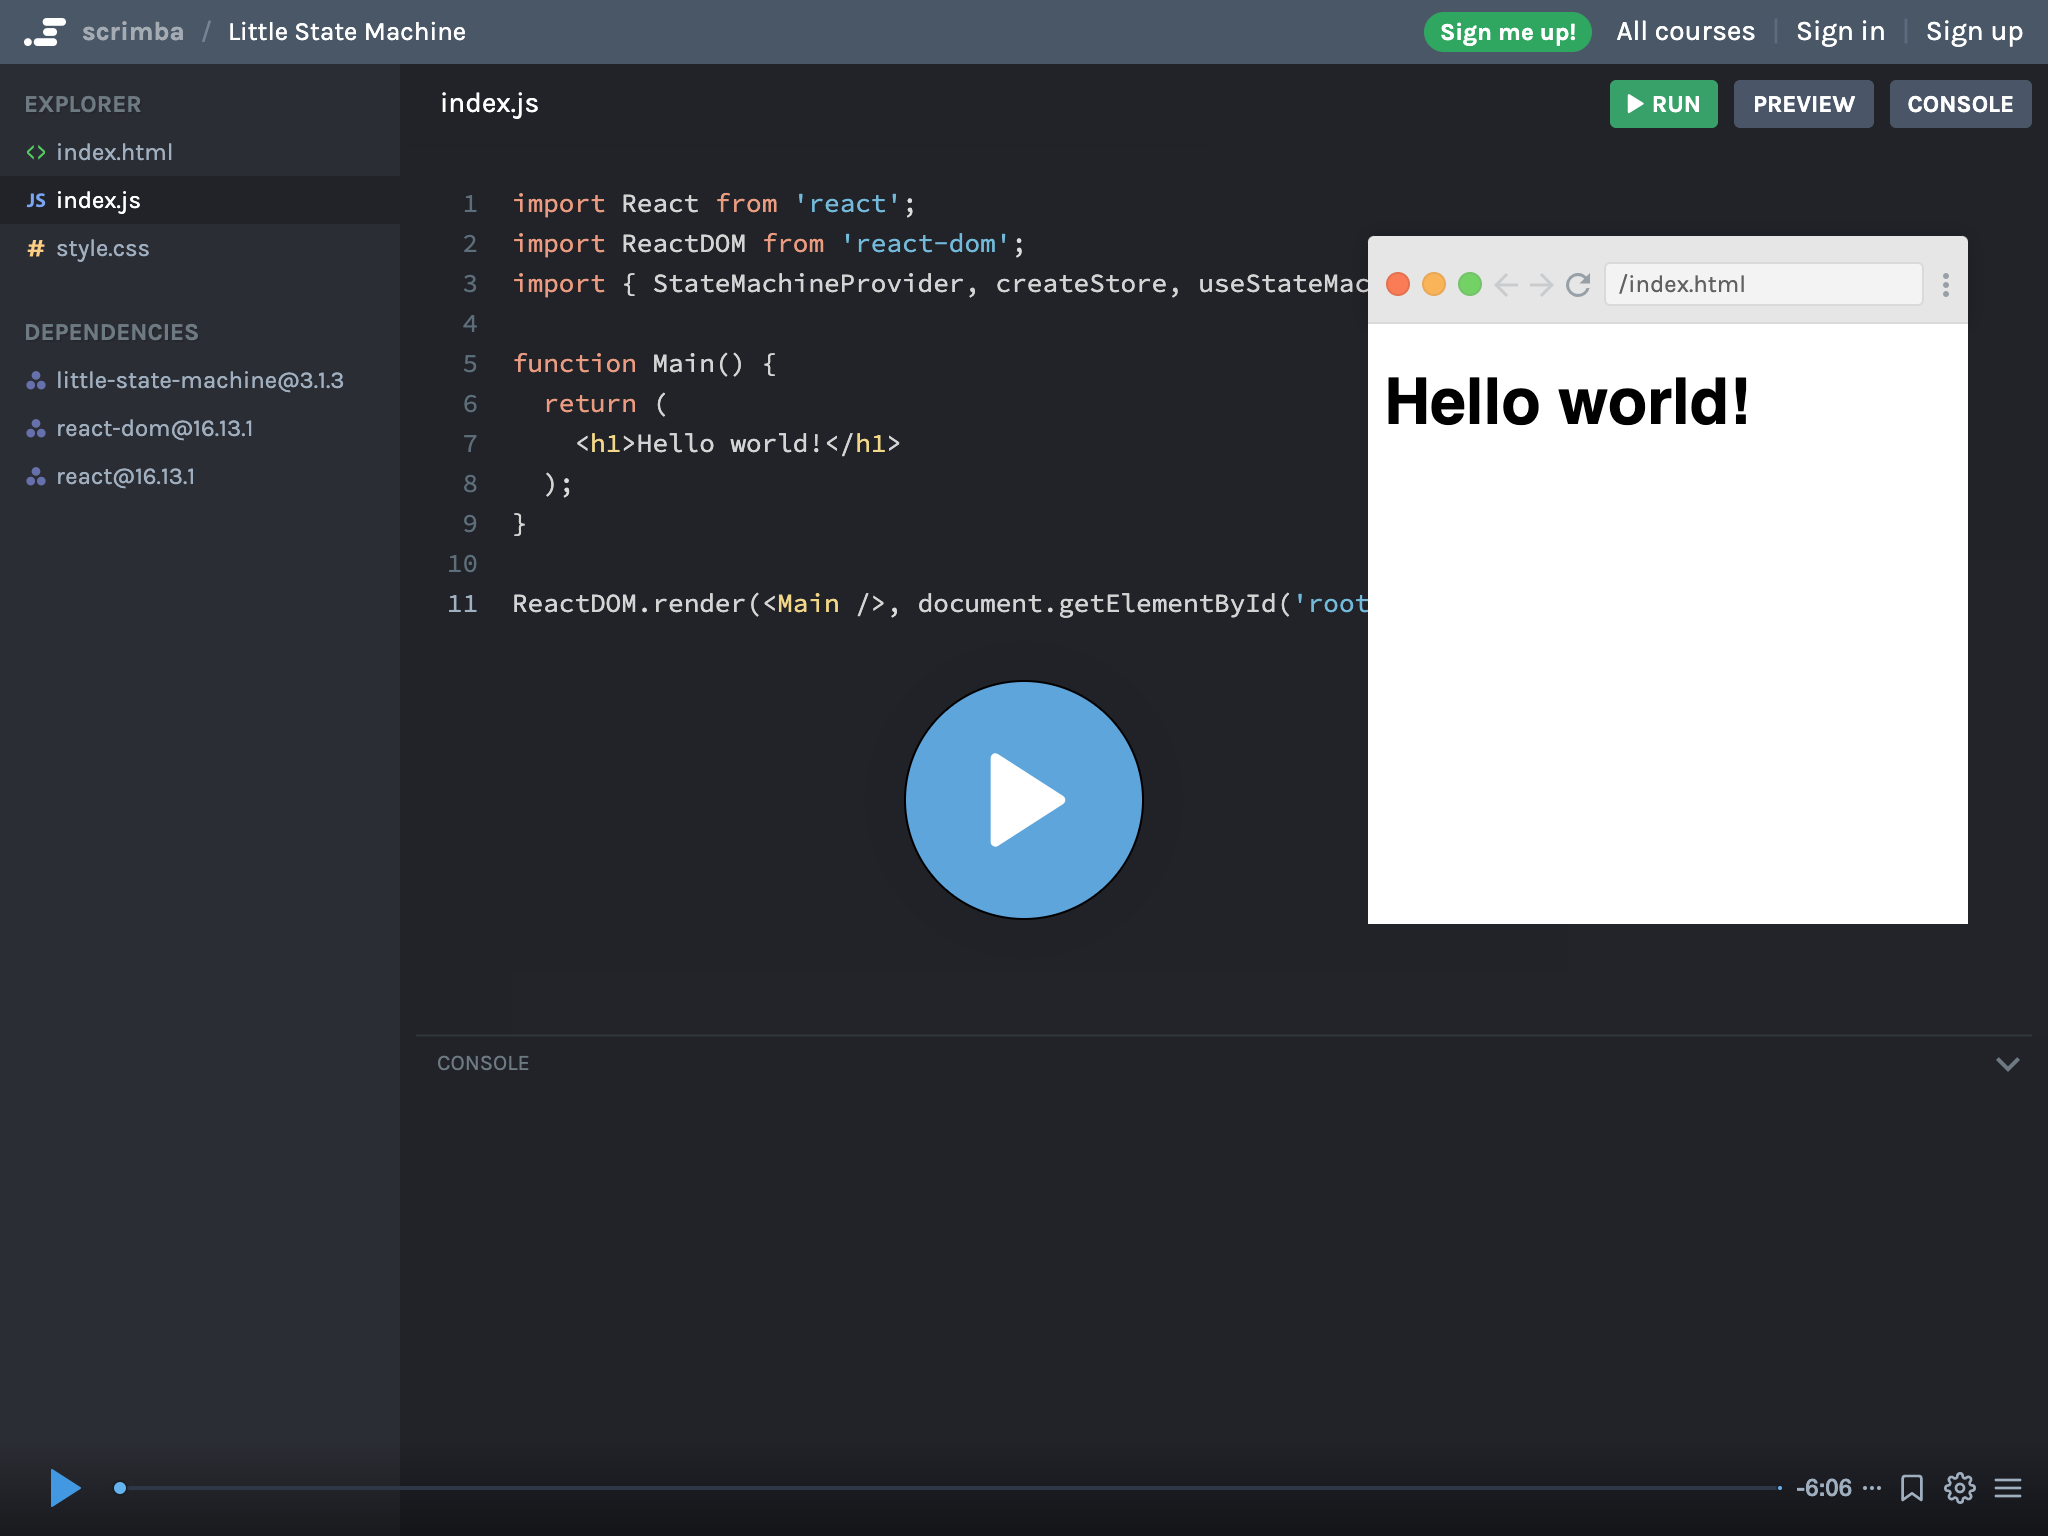Open style.css in the explorer

(x=102, y=248)
